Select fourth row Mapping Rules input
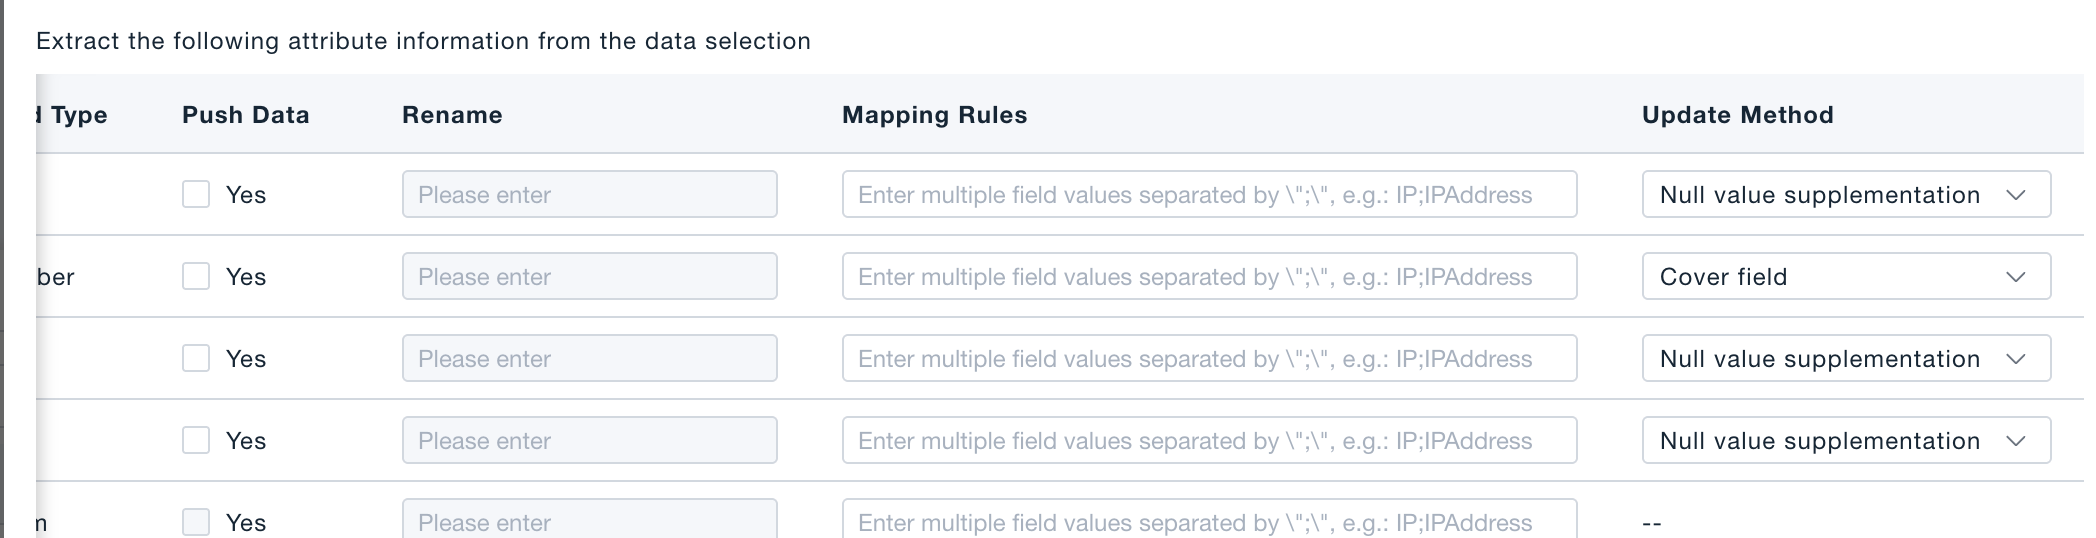Viewport: 2096px width, 538px height. coord(1209,440)
